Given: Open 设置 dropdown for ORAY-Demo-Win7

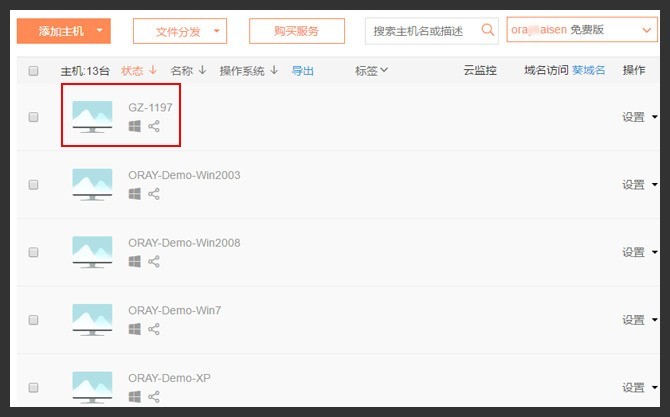Looking at the screenshot, I should [x=640, y=320].
